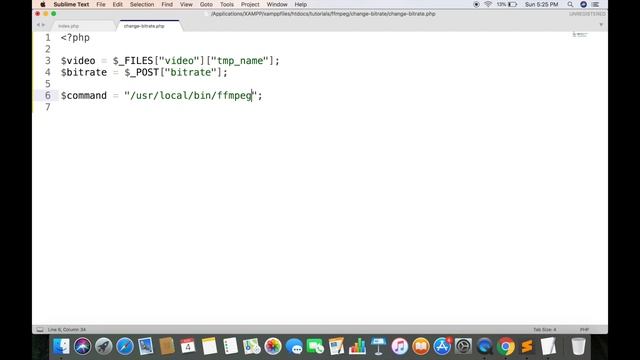Screen dimensions: 640x360
Task: Open the Find menu
Action: [167, 4]
